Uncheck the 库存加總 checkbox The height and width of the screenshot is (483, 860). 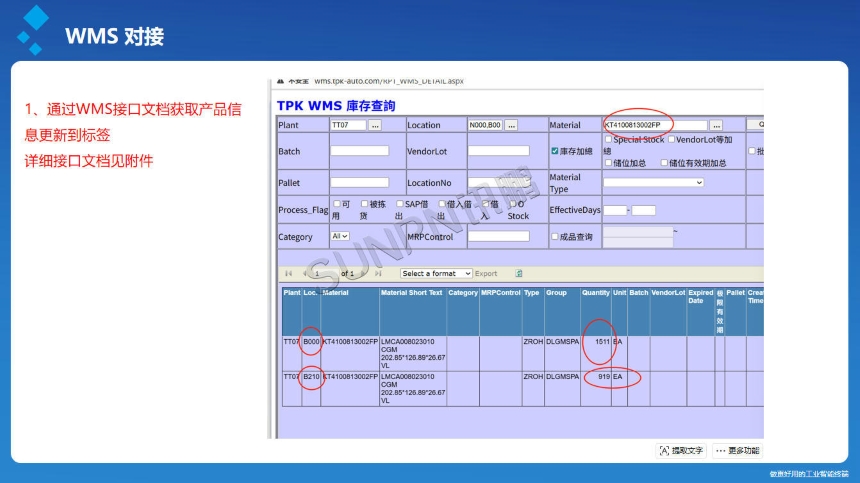(x=555, y=151)
